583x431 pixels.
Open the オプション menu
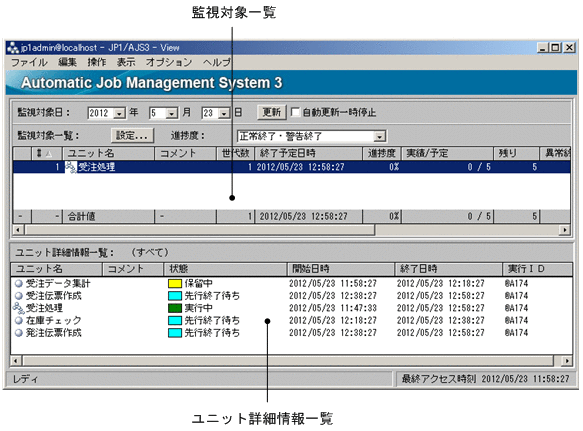(x=169, y=62)
